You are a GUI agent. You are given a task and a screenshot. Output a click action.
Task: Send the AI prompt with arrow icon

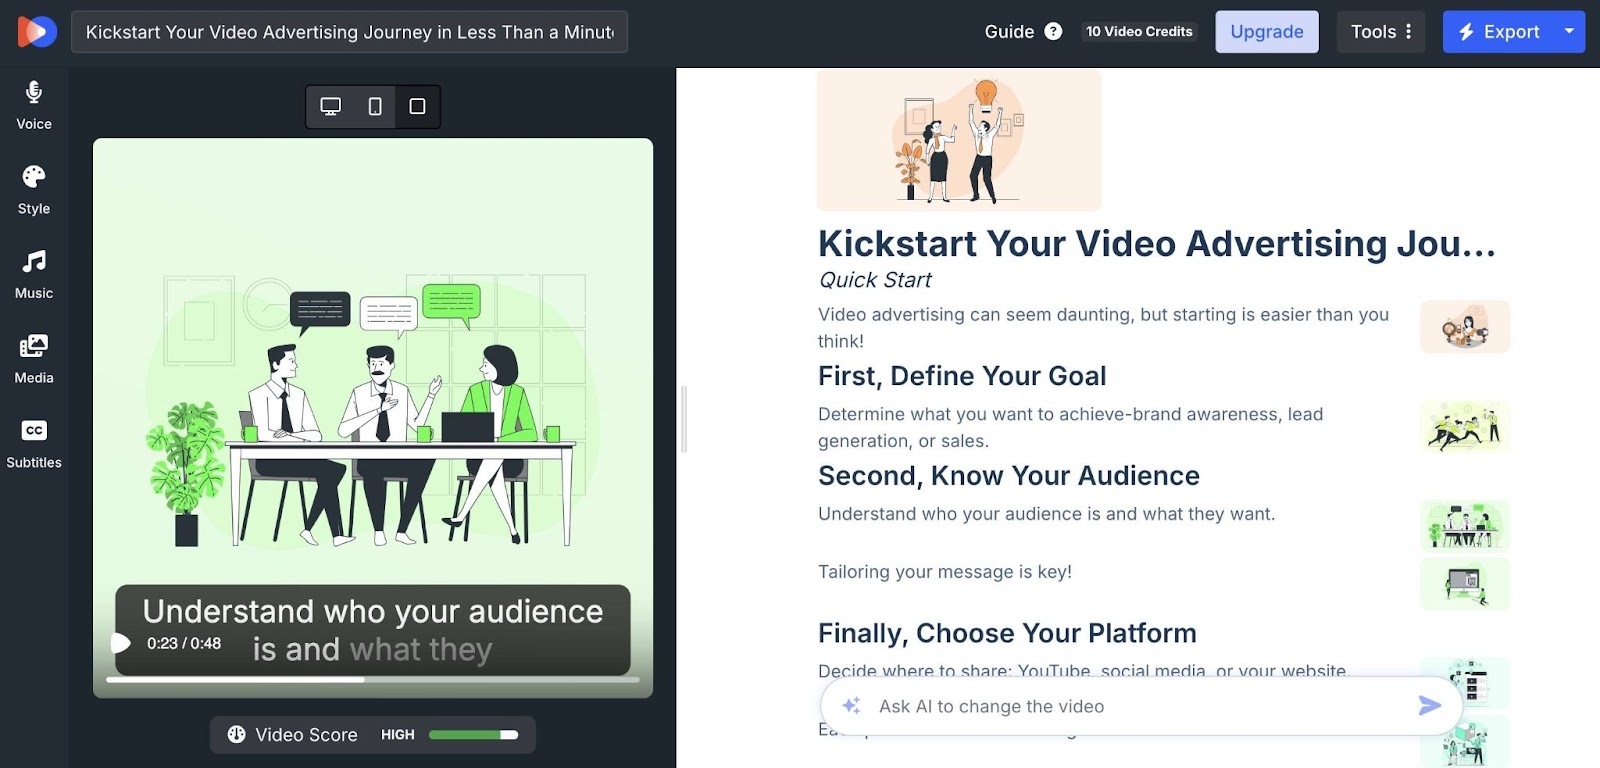(1430, 706)
